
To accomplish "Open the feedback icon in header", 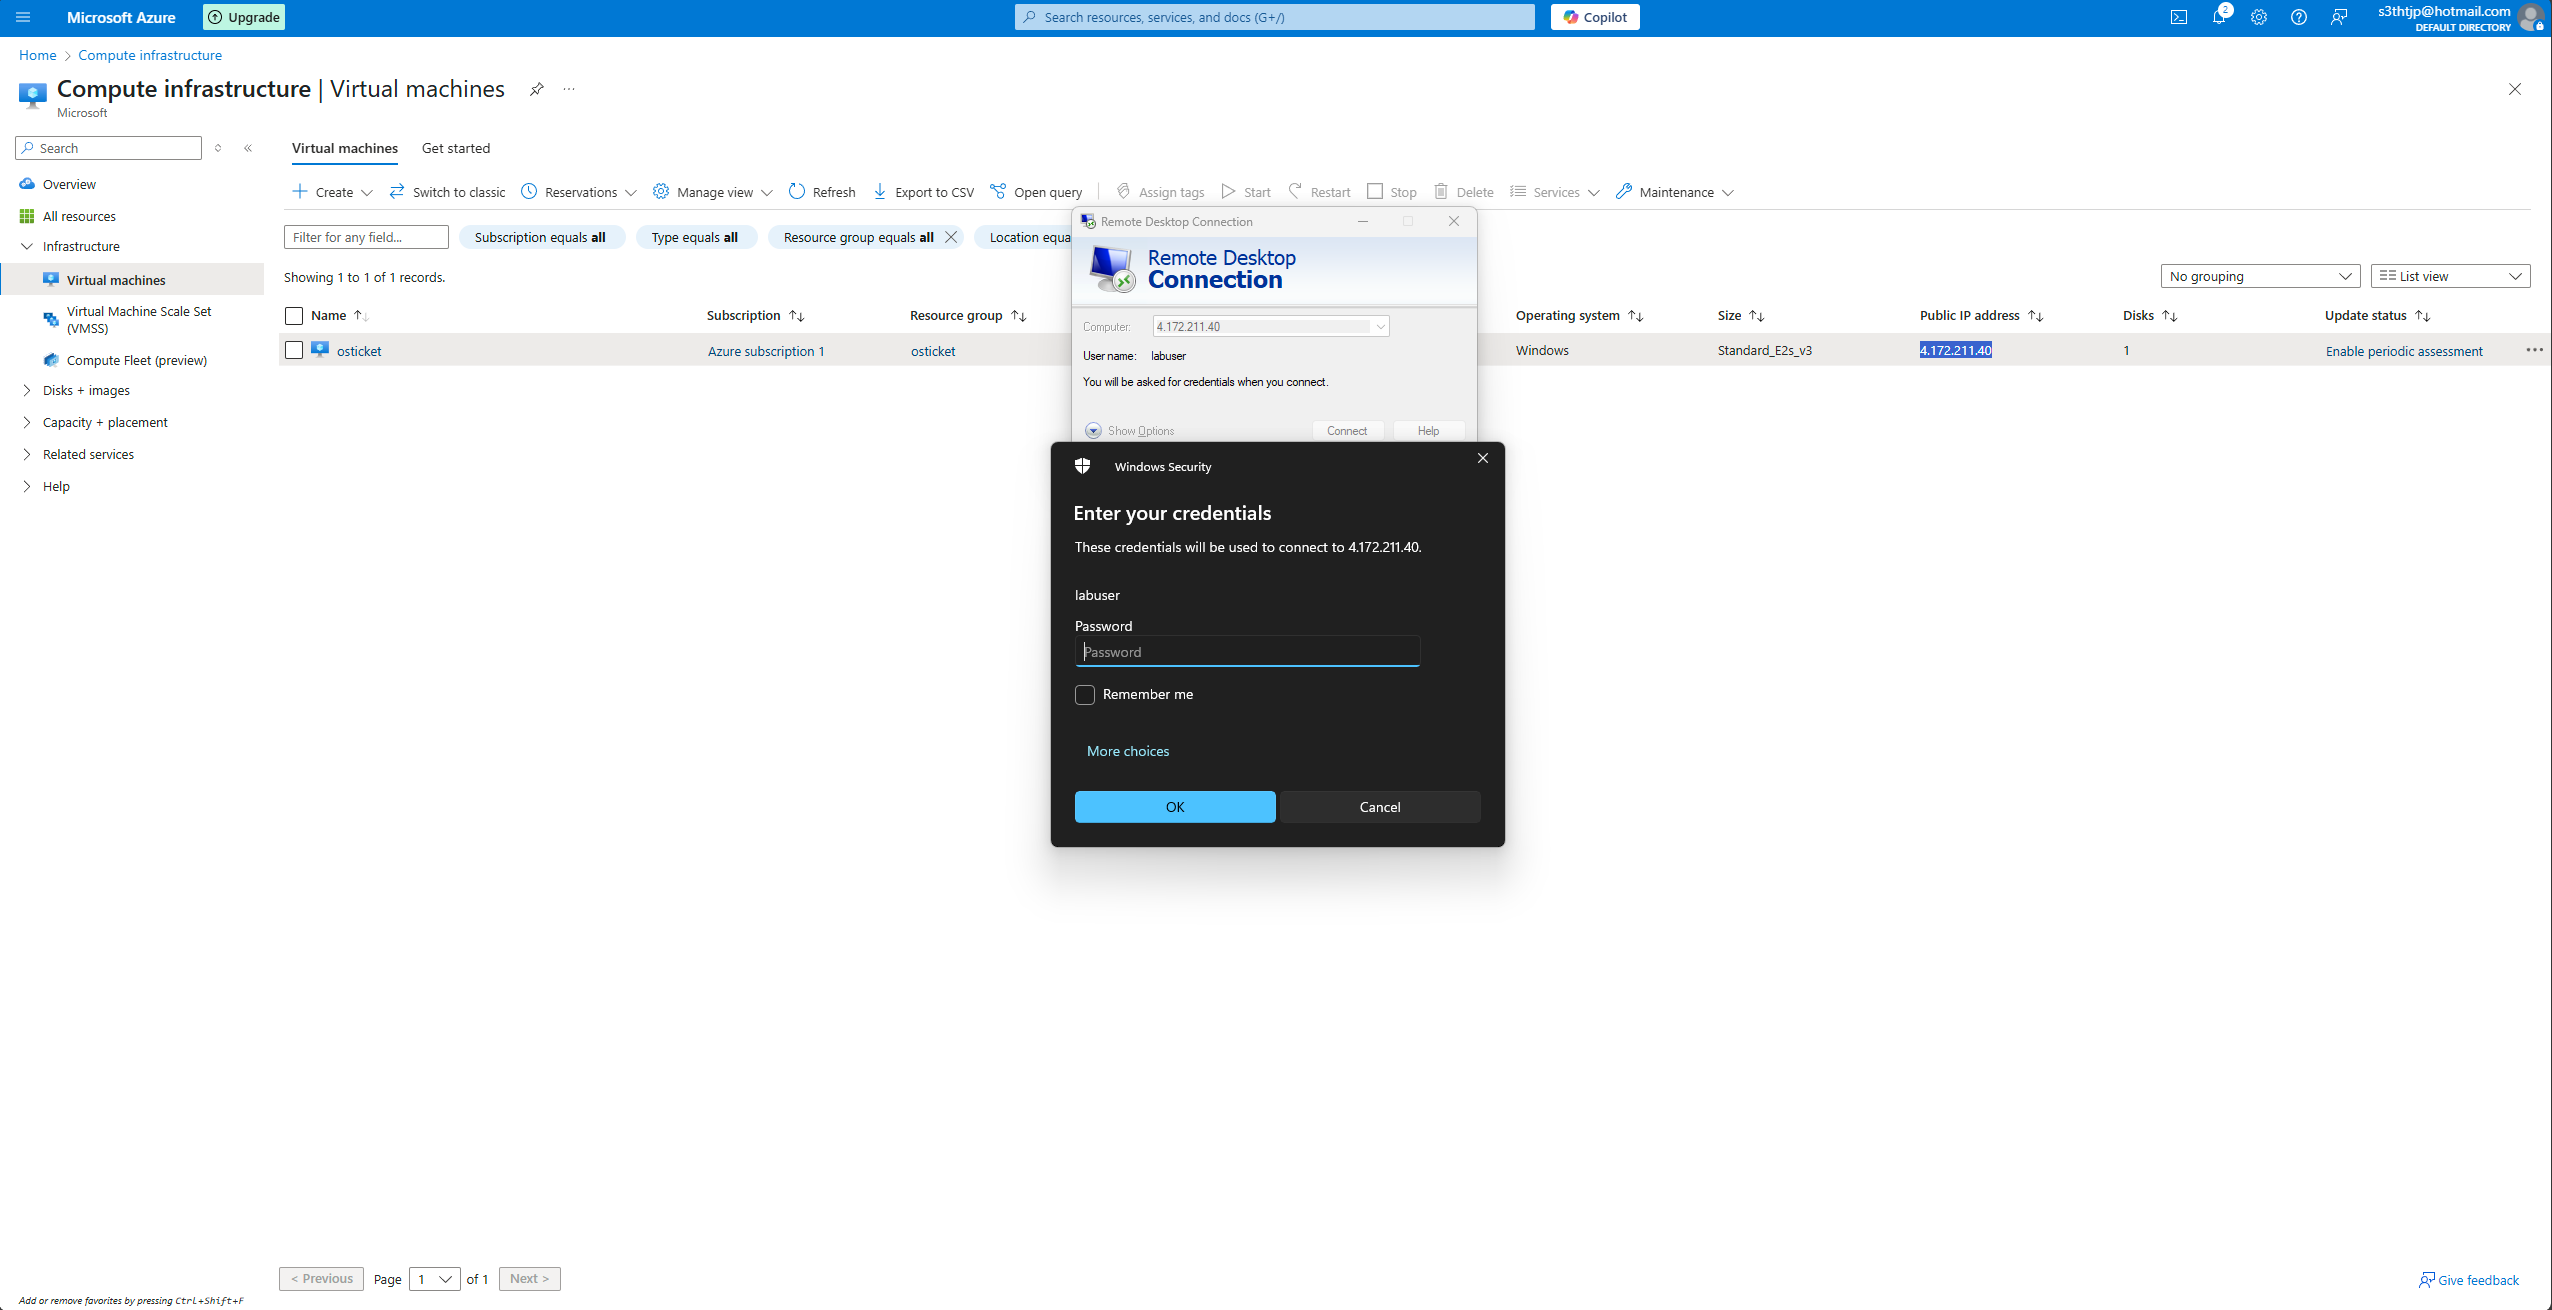I will tap(2339, 17).
